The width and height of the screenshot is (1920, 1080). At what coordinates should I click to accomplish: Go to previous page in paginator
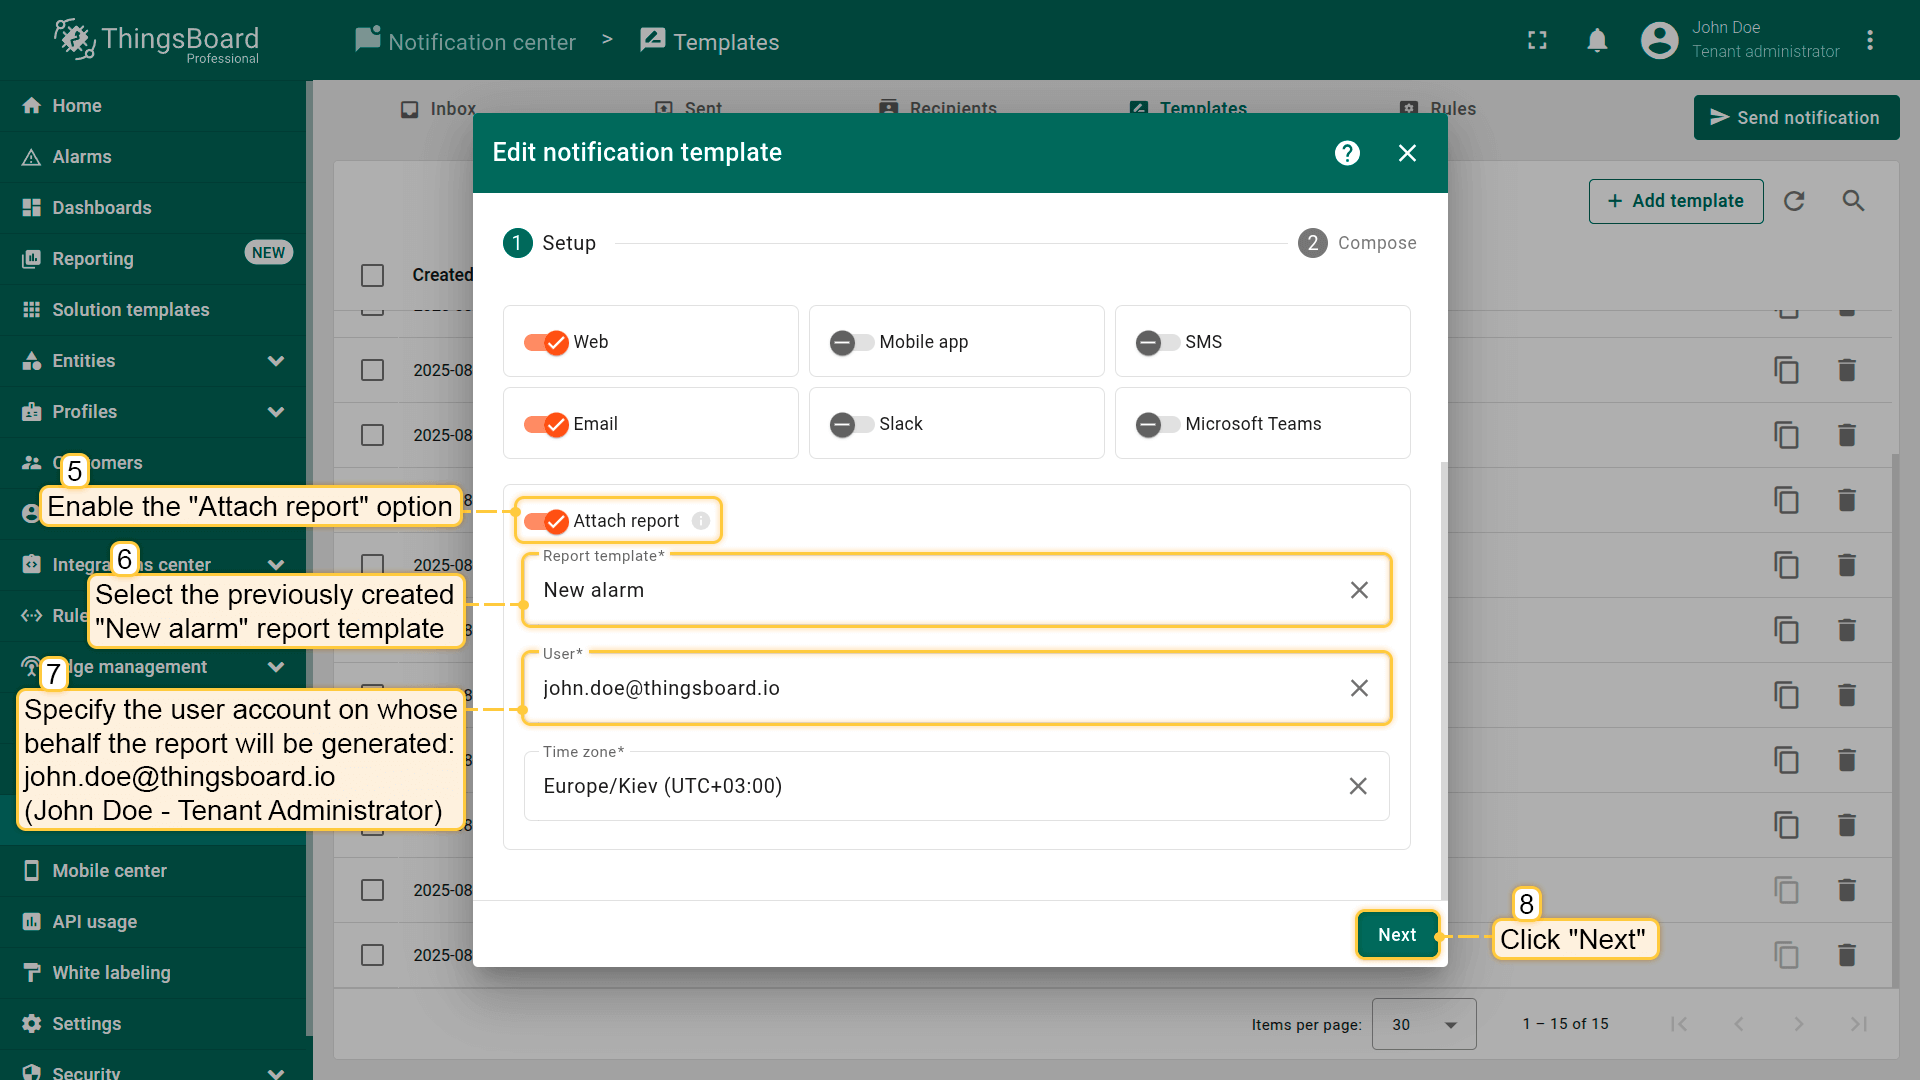1739,1024
